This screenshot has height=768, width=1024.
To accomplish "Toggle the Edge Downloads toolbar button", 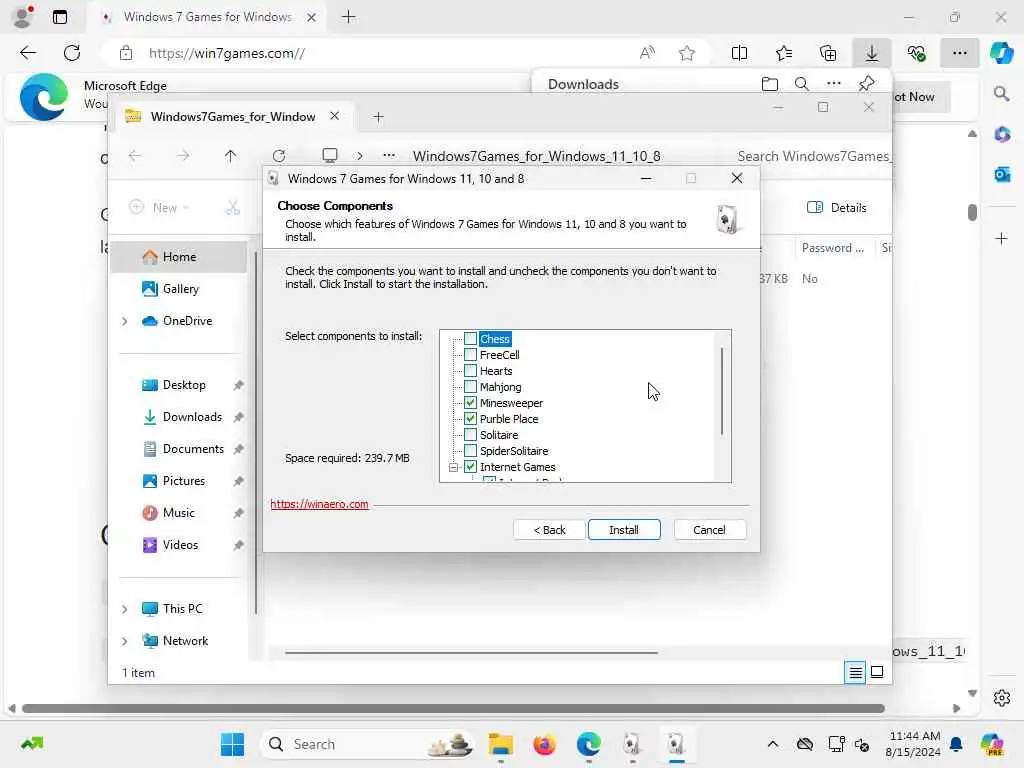I will coord(871,53).
